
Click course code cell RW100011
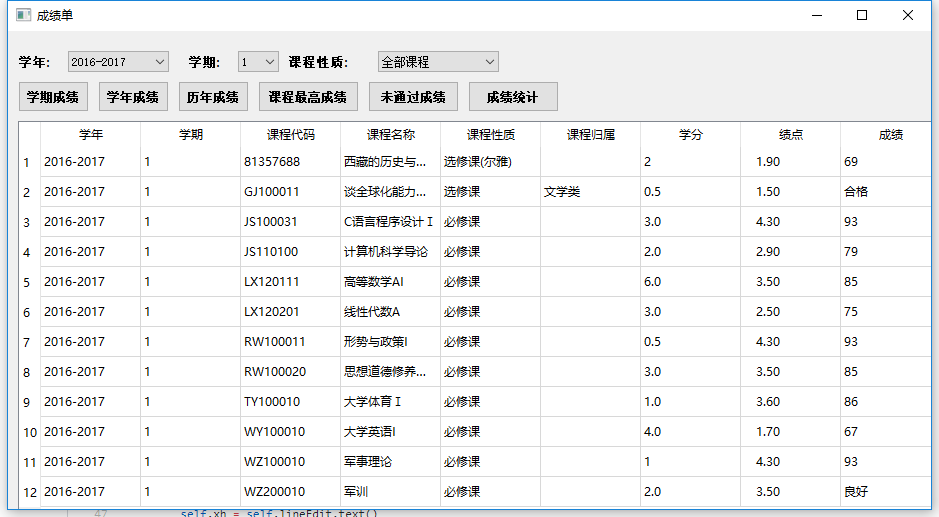pyautogui.click(x=290, y=341)
